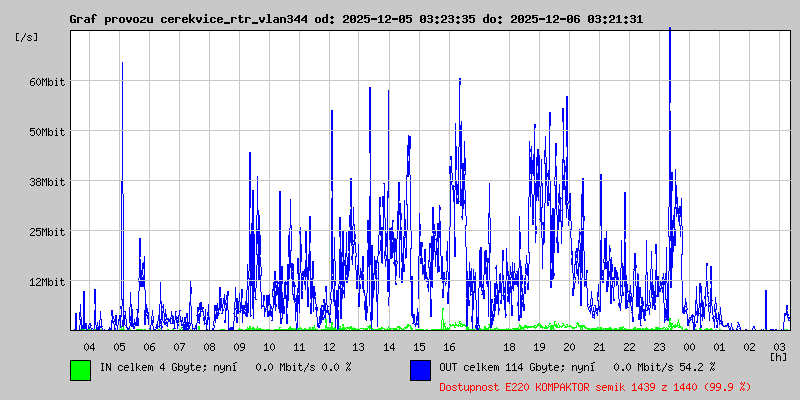Click the hour label 00 on x-axis
The height and width of the screenshot is (400, 800).
(689, 347)
